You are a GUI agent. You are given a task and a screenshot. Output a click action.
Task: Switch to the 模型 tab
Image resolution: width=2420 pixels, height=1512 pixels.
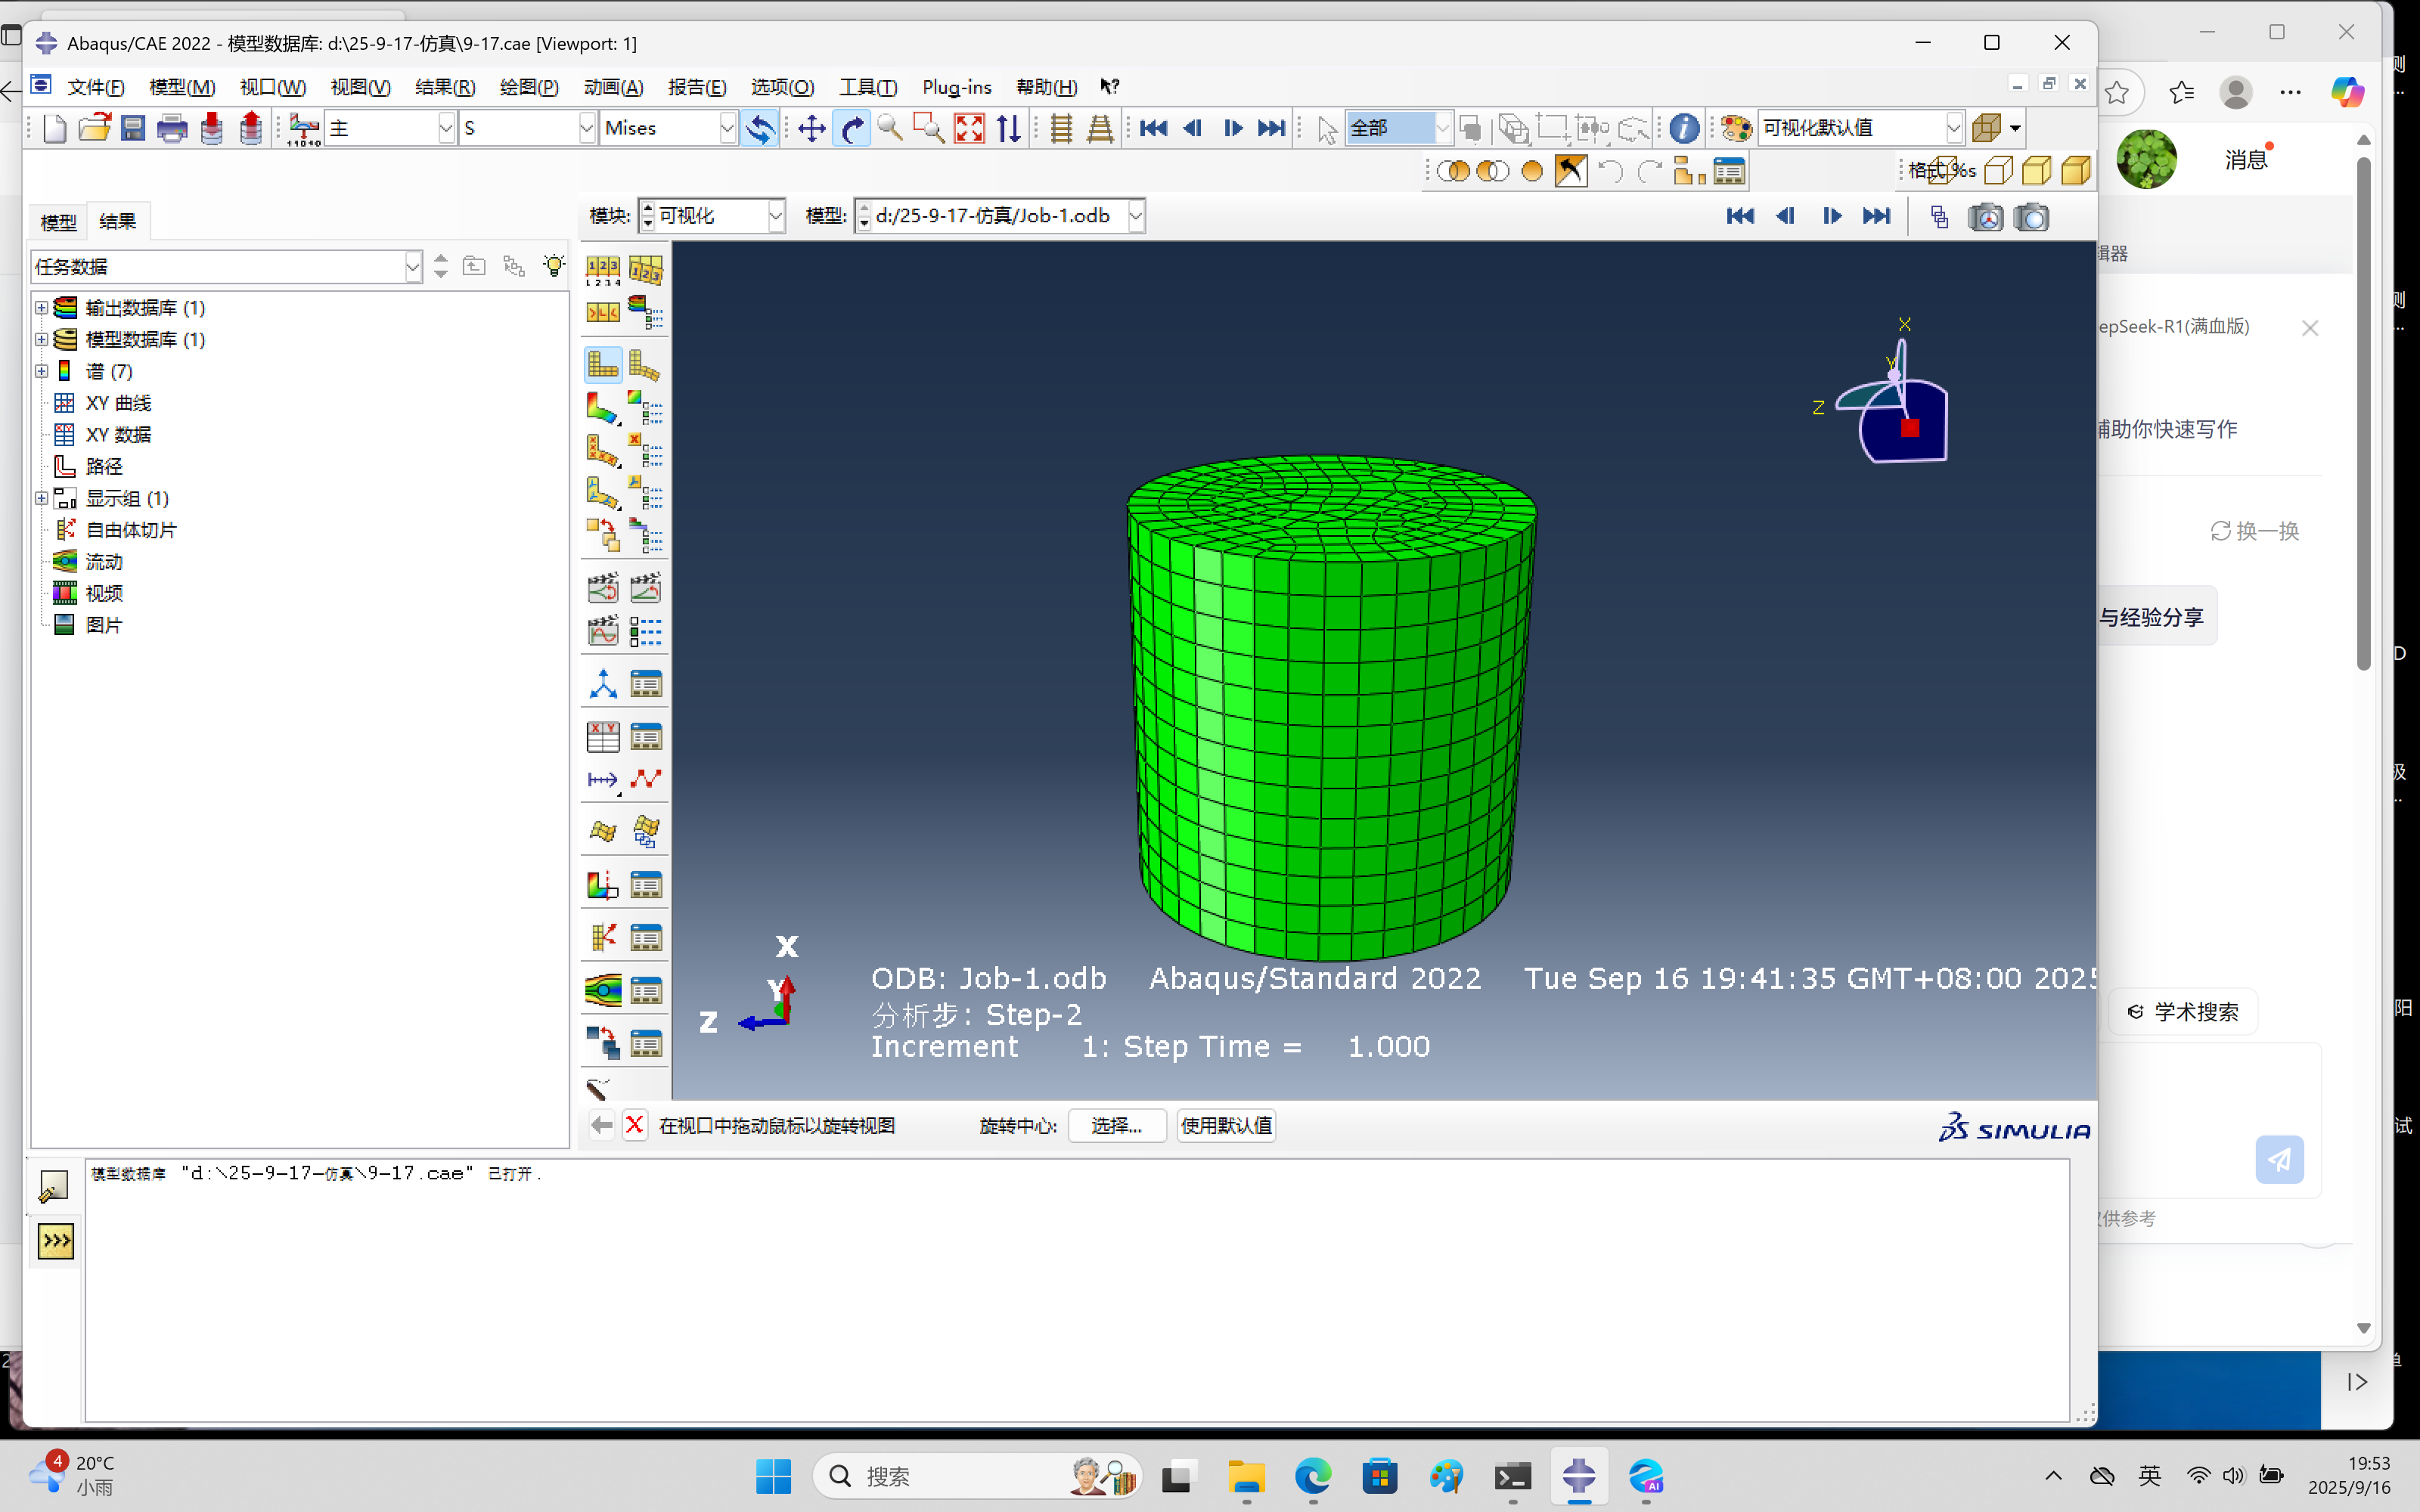pos(58,222)
